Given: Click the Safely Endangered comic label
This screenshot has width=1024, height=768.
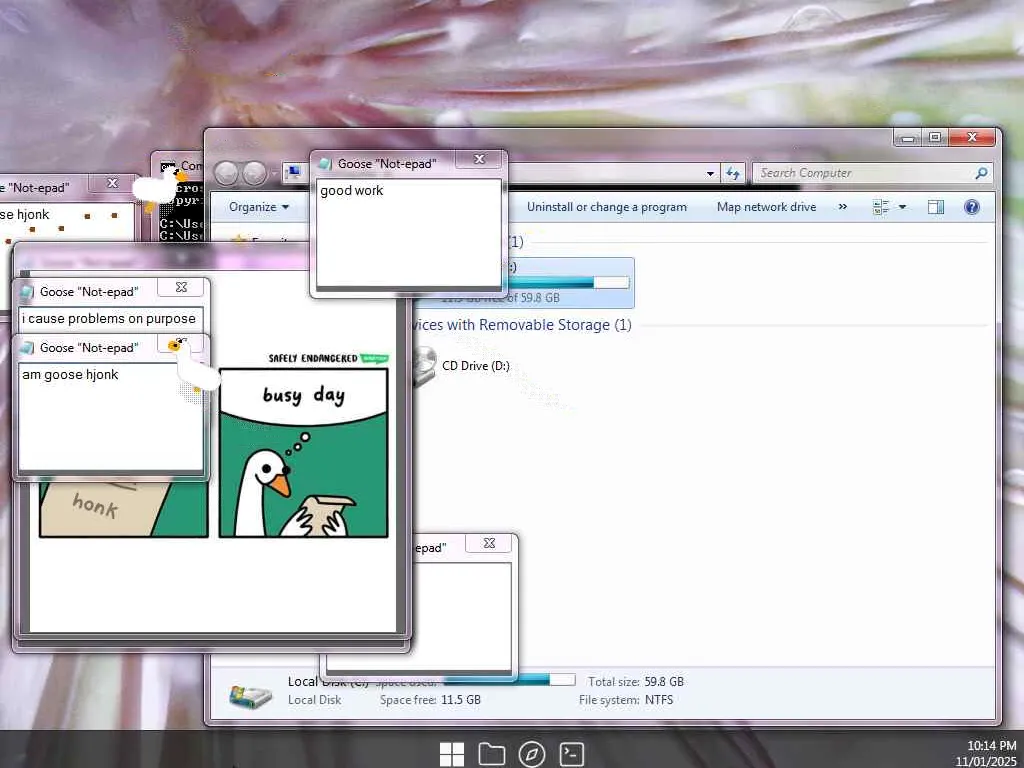Looking at the screenshot, I should [328, 359].
